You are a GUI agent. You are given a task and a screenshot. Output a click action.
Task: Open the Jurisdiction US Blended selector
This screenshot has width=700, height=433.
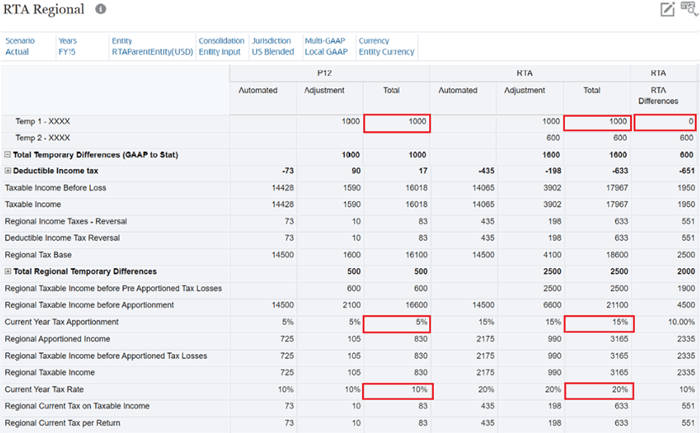(x=273, y=46)
